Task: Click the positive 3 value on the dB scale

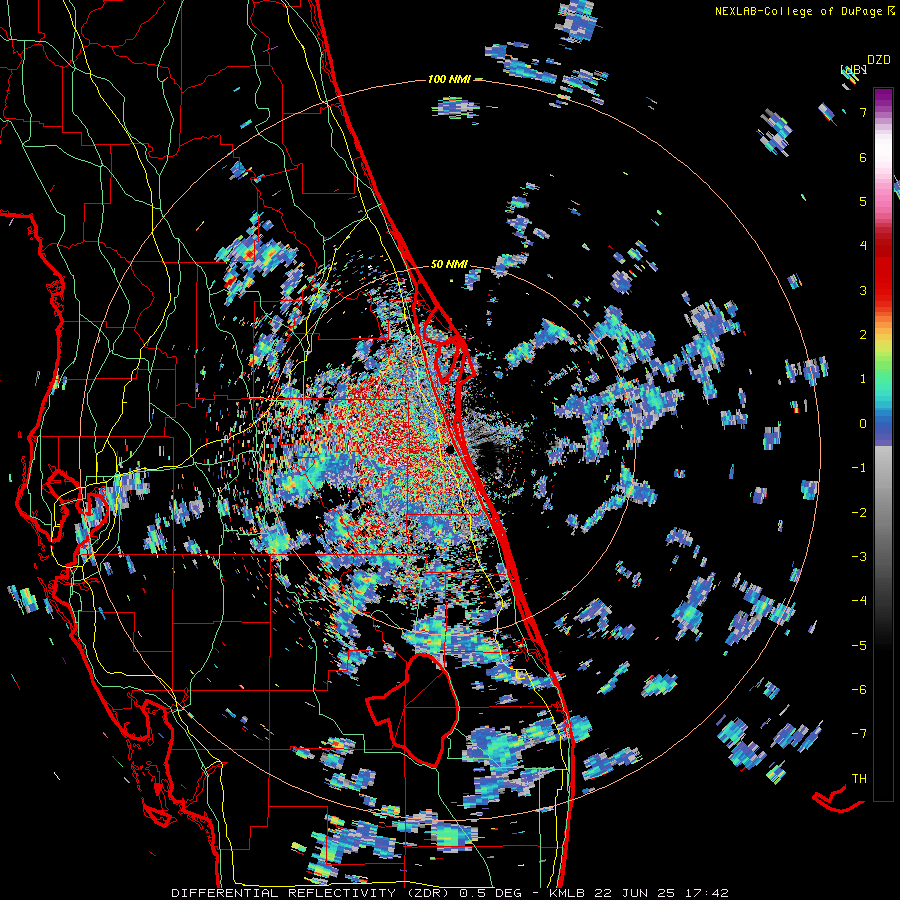Action: [863, 290]
